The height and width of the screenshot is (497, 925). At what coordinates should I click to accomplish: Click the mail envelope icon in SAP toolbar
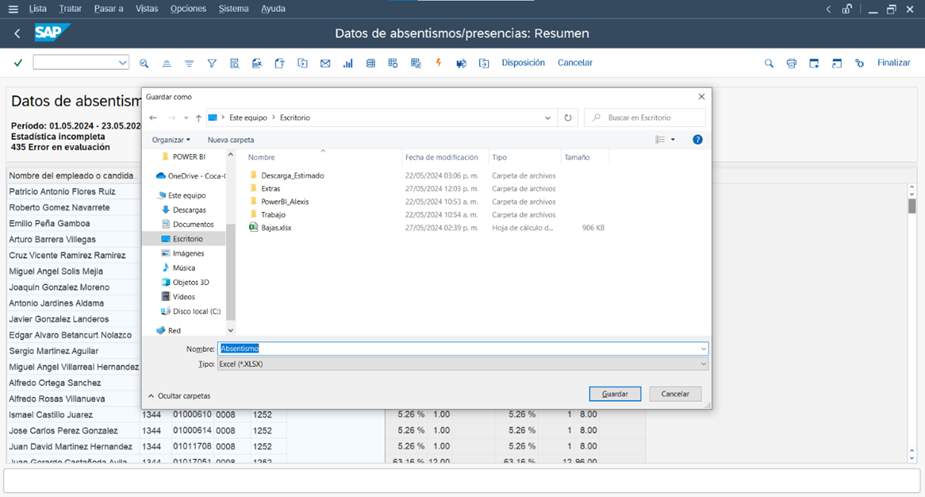(x=325, y=63)
